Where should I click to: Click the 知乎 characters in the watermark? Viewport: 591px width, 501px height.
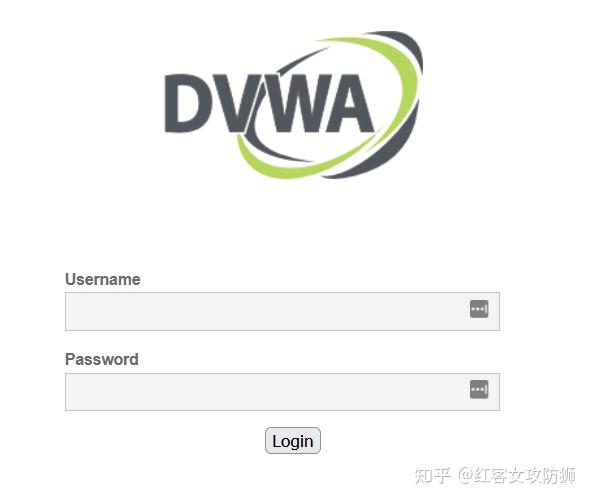pos(432,475)
